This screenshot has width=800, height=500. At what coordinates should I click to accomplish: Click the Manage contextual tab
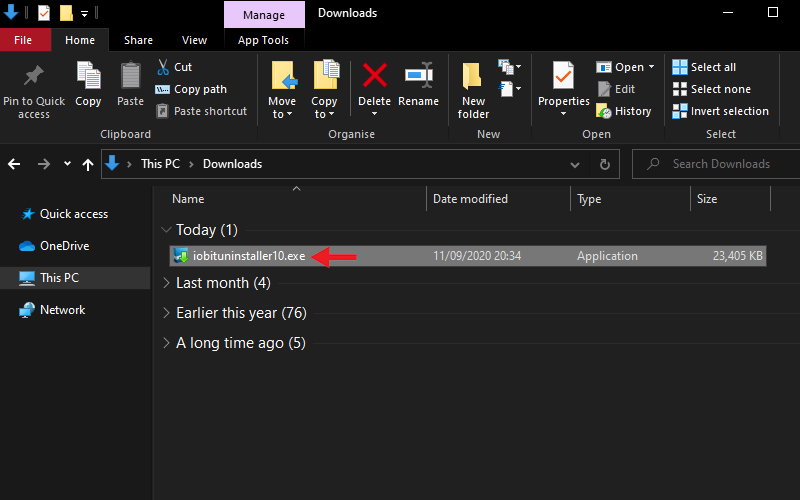(x=264, y=15)
